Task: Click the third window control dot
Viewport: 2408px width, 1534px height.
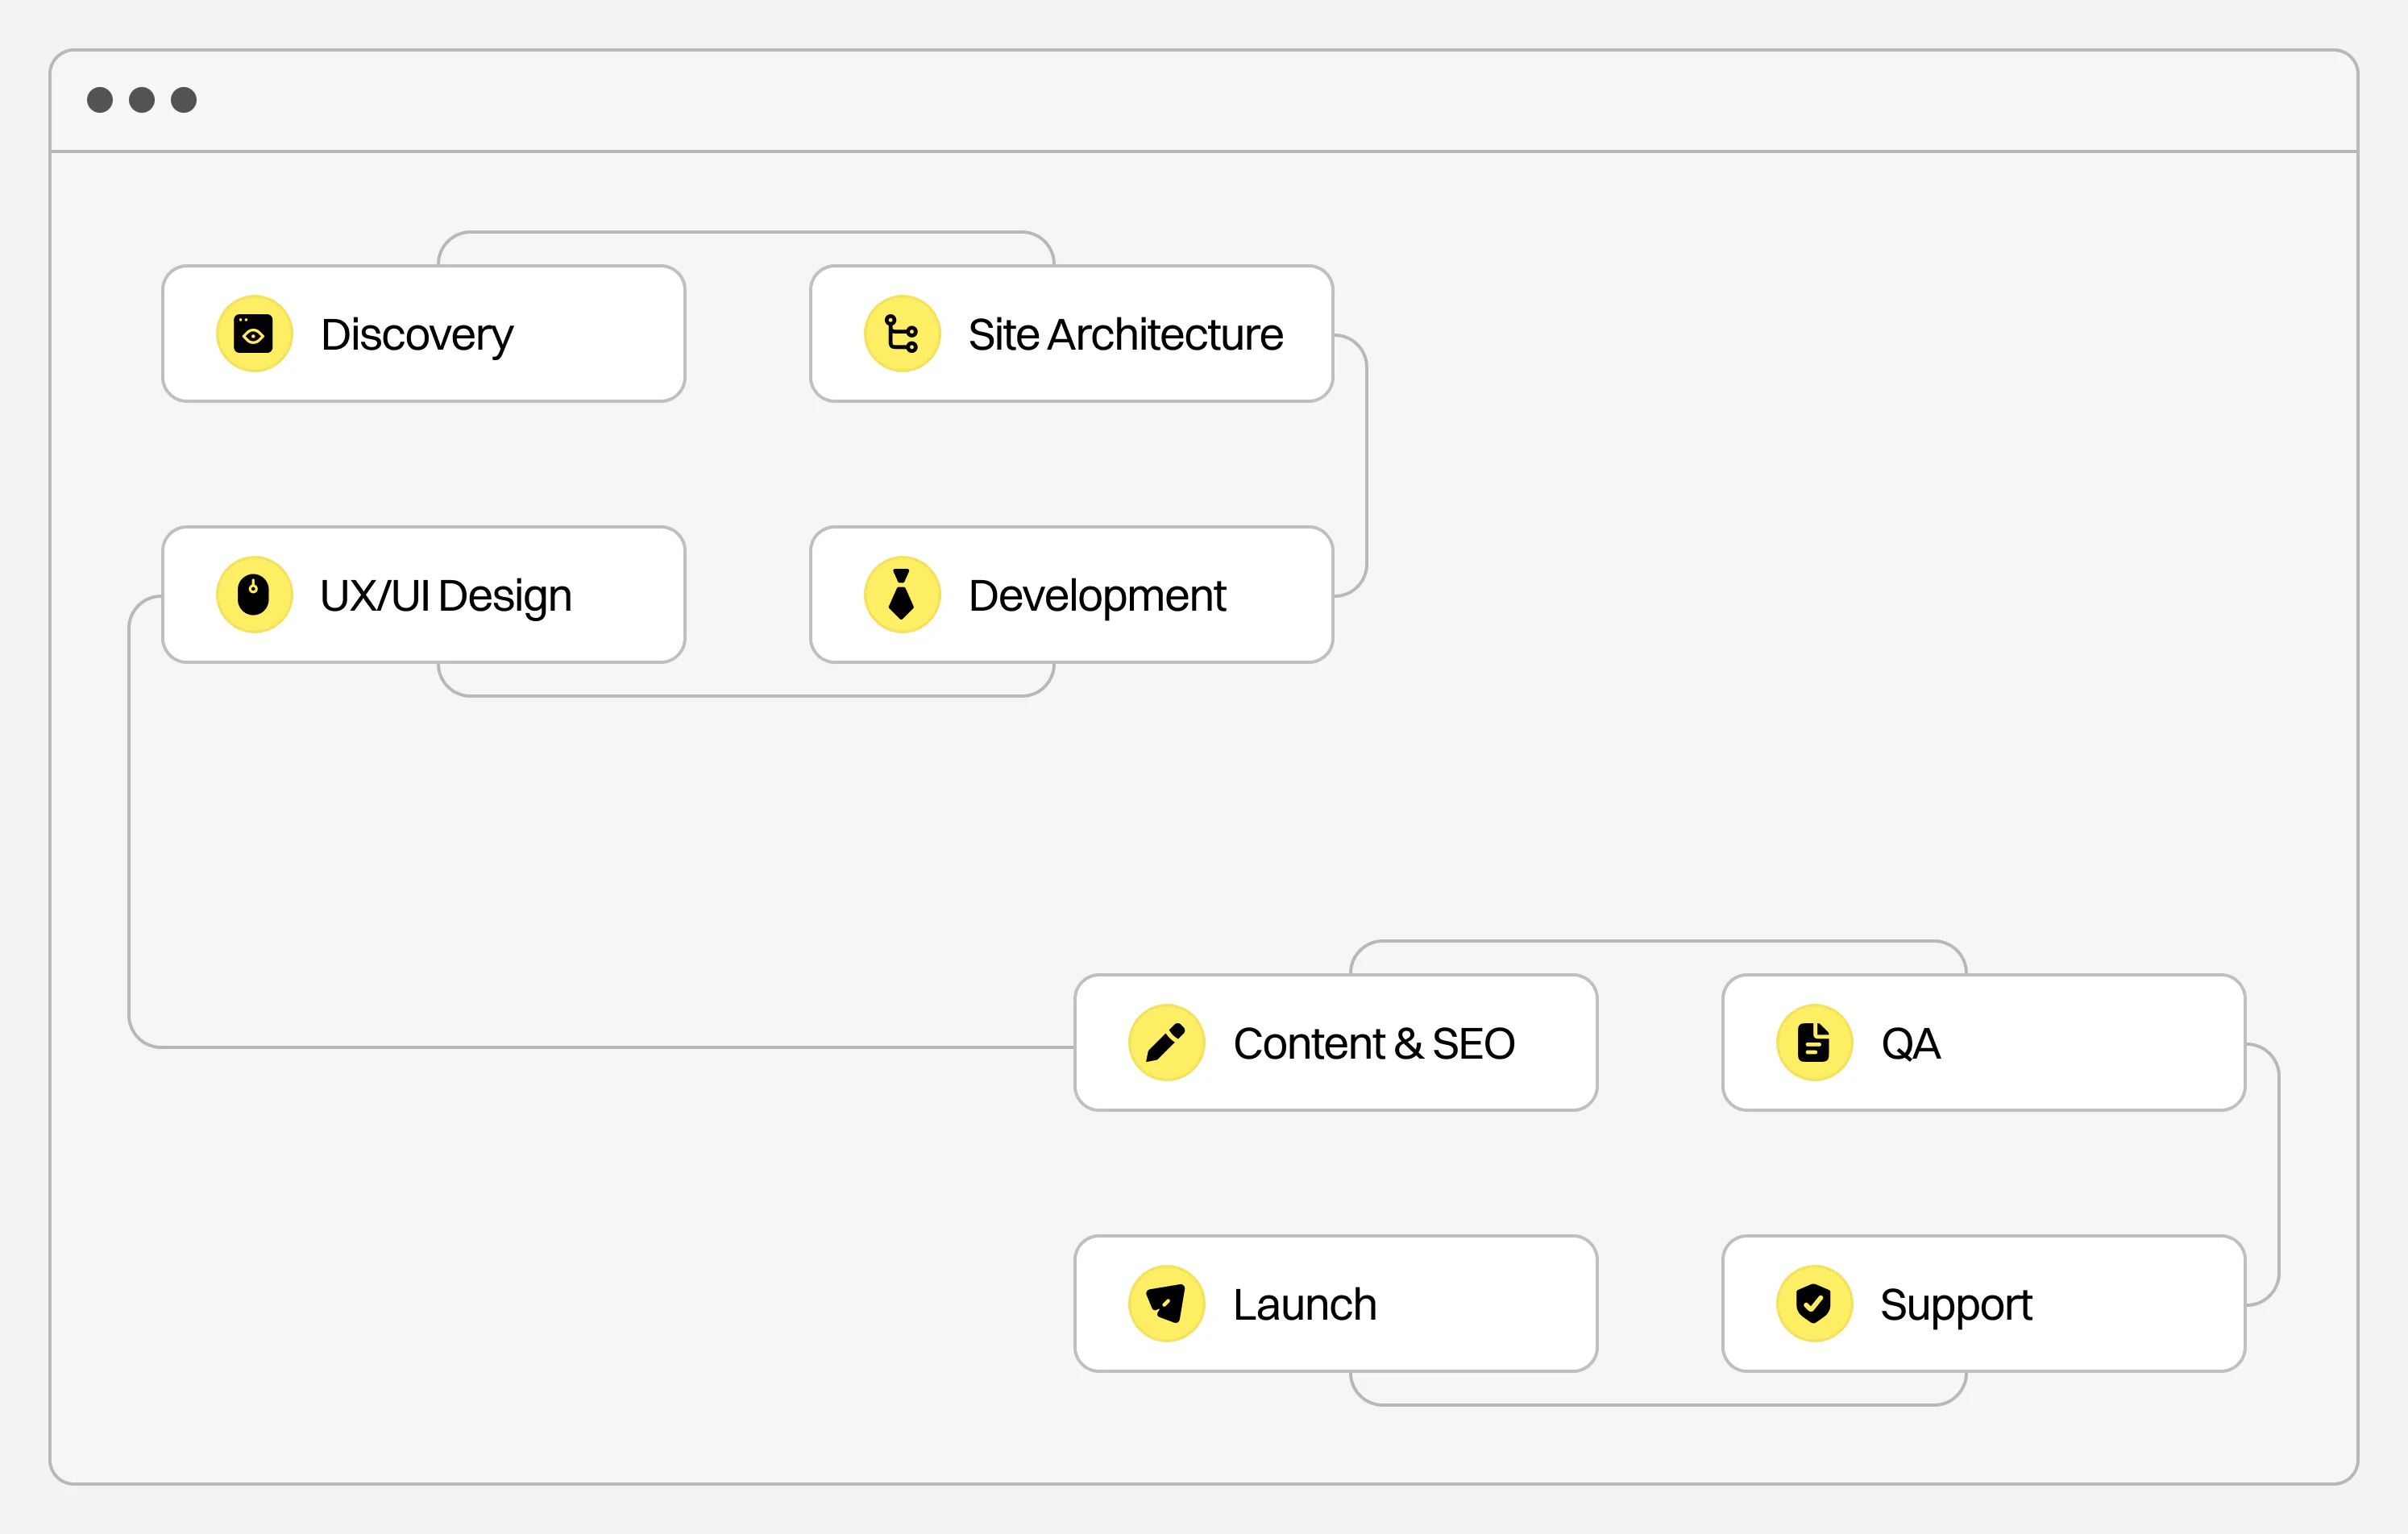Action: coord(184,100)
